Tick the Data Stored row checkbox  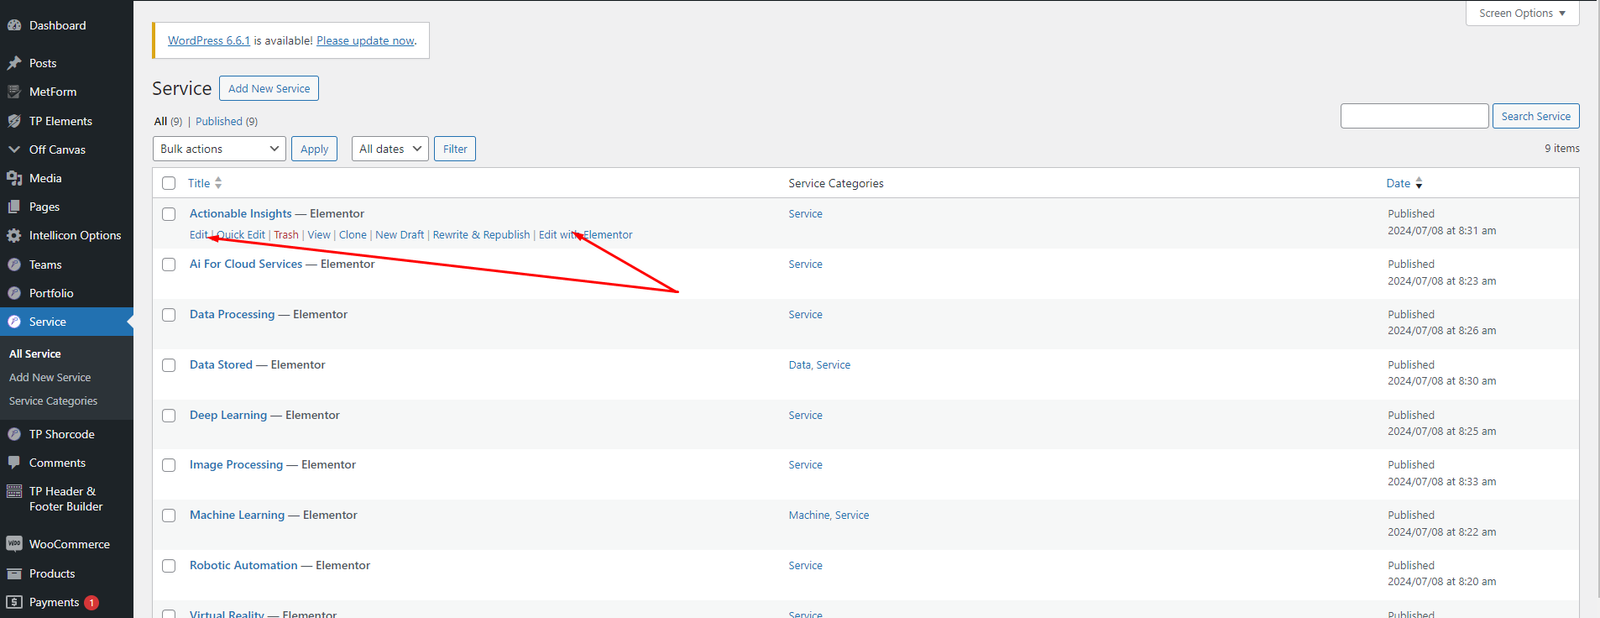(169, 365)
